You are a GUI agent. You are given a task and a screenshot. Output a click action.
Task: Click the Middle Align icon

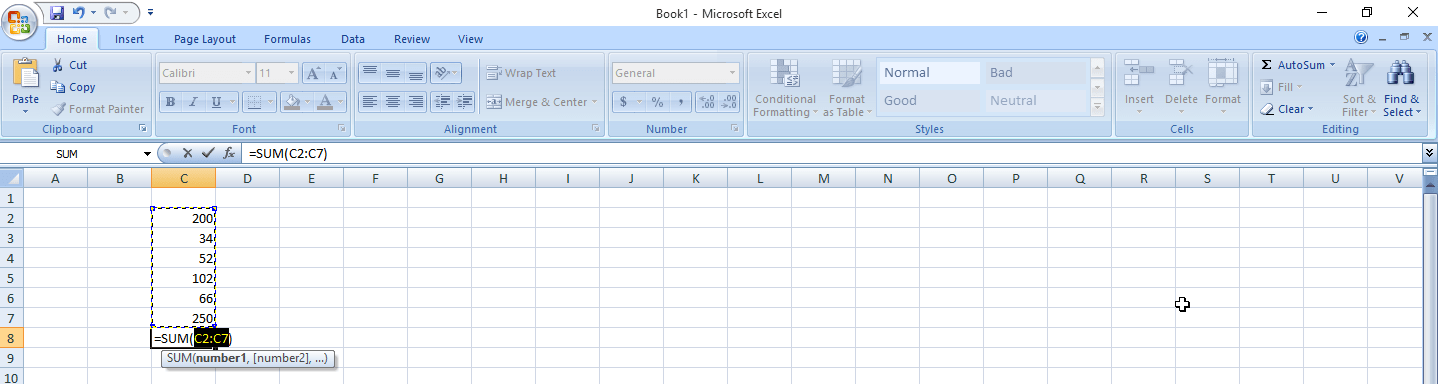392,73
